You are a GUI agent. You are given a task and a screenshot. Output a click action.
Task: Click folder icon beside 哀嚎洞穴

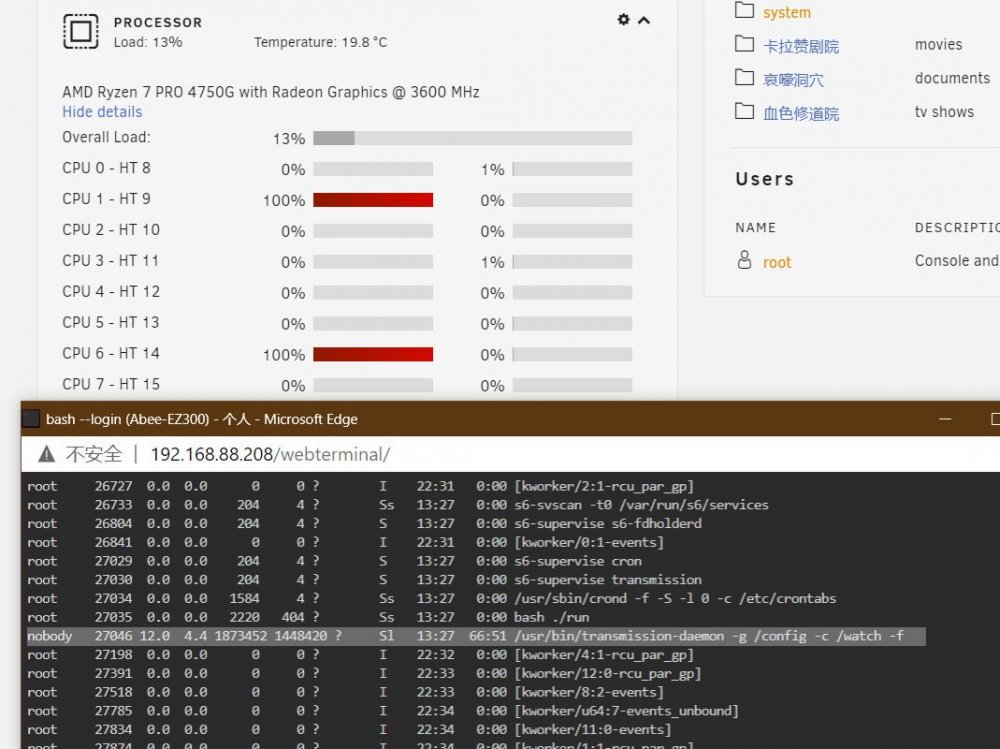(744, 78)
